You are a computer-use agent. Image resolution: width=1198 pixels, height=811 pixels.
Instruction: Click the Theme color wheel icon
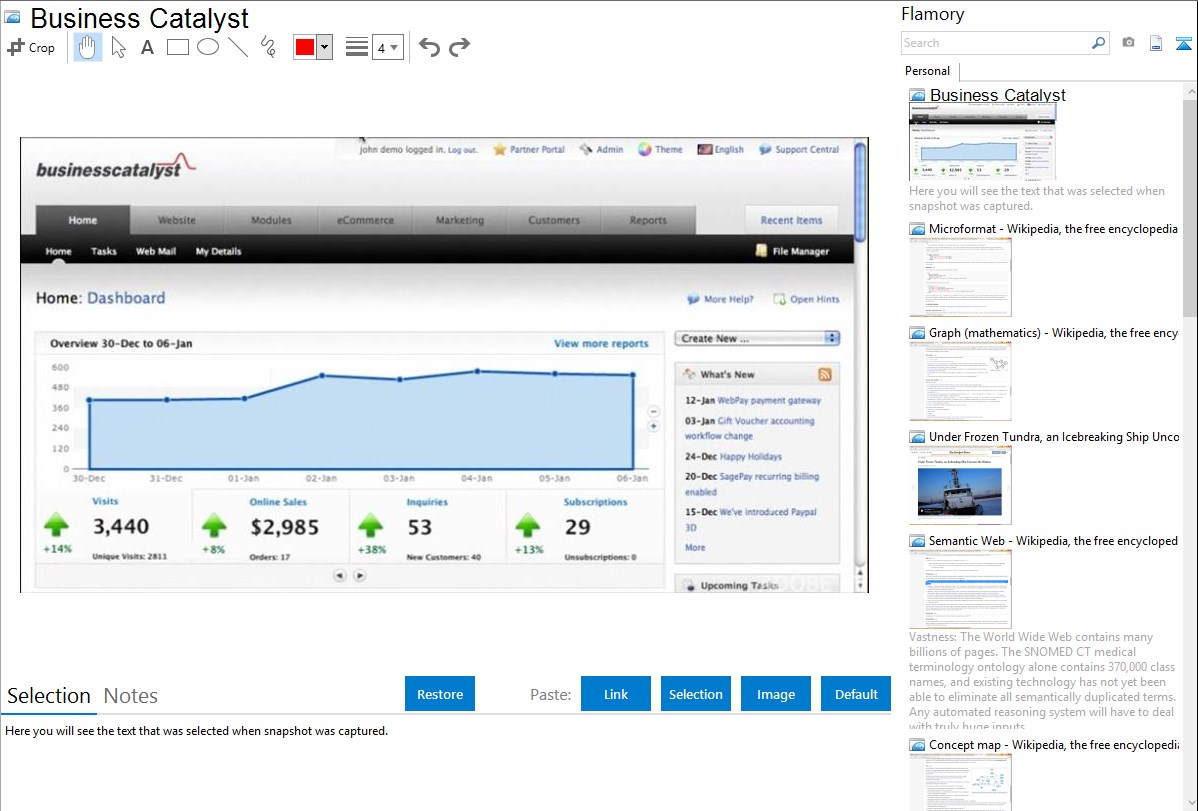tap(645, 149)
